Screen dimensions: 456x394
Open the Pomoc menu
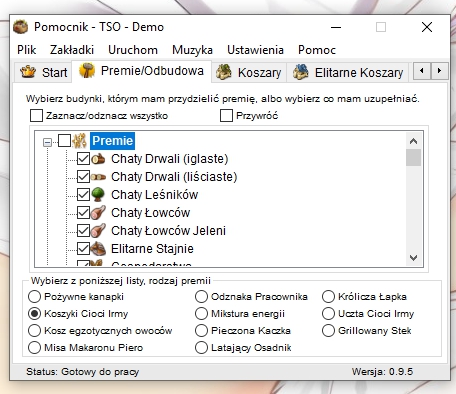[x=317, y=50]
